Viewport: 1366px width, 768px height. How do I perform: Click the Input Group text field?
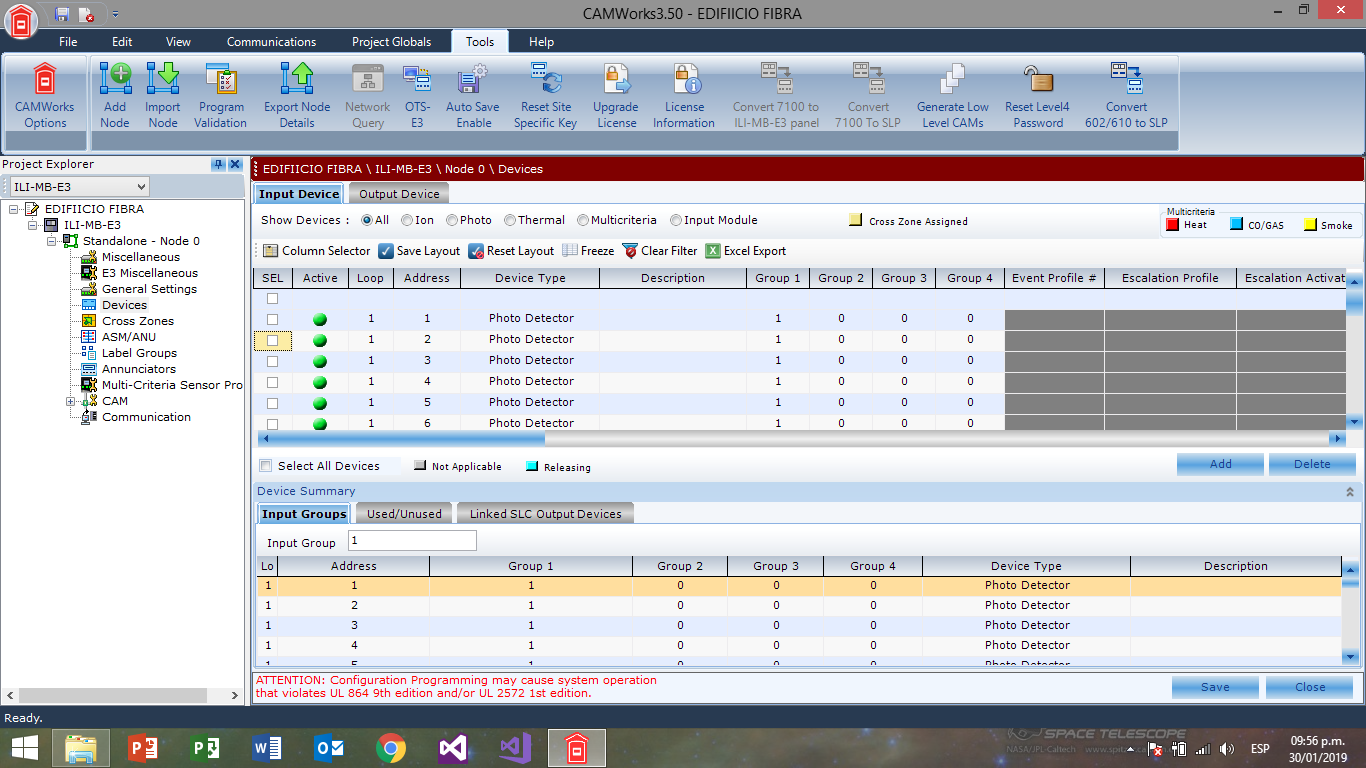pos(412,541)
